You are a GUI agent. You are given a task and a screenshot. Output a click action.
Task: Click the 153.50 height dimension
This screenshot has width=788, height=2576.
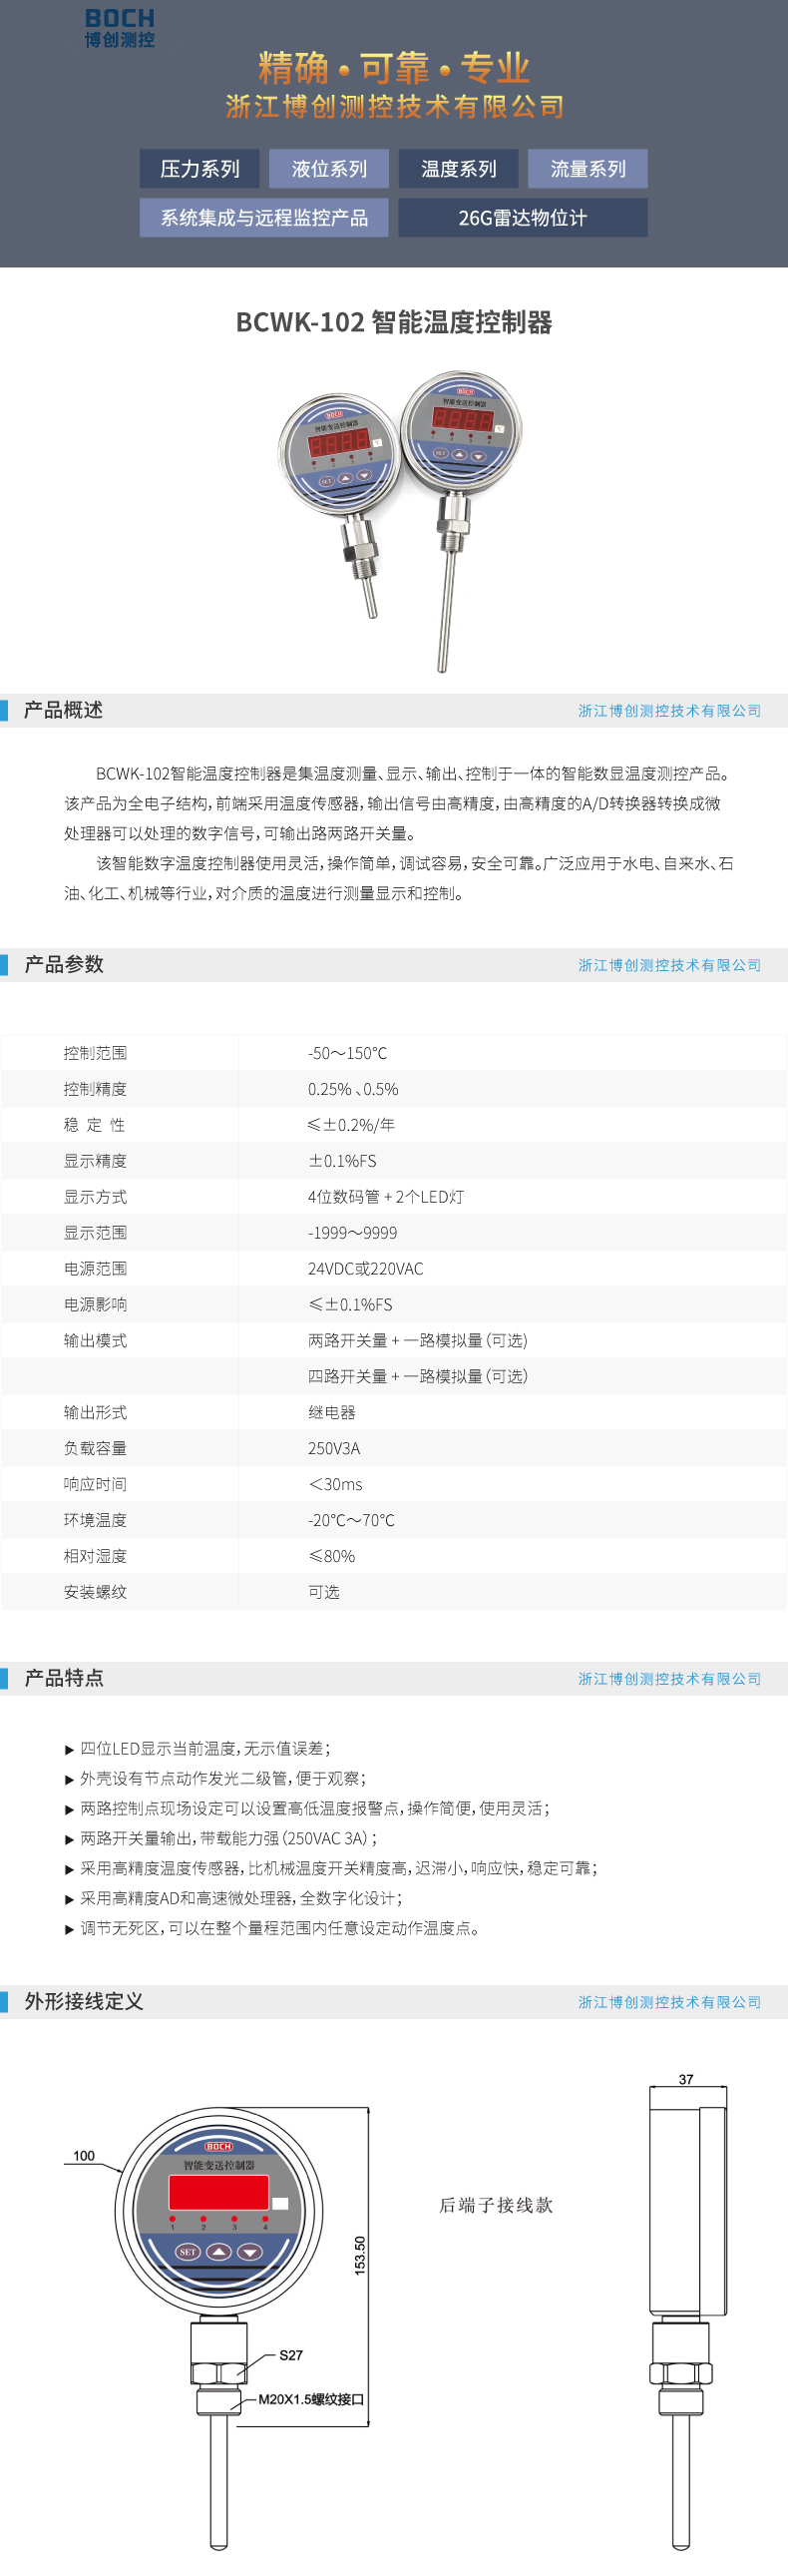click(360, 2256)
